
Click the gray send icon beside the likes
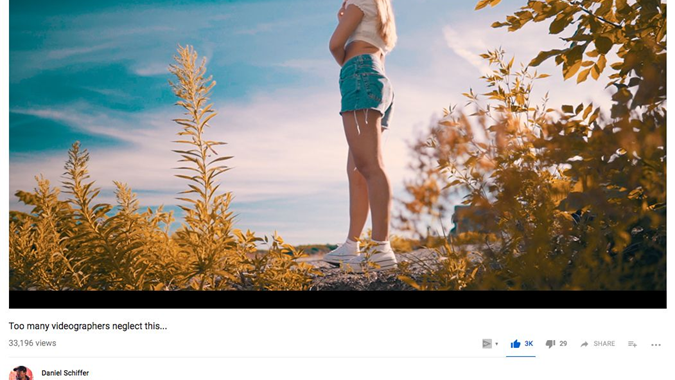[x=487, y=343]
